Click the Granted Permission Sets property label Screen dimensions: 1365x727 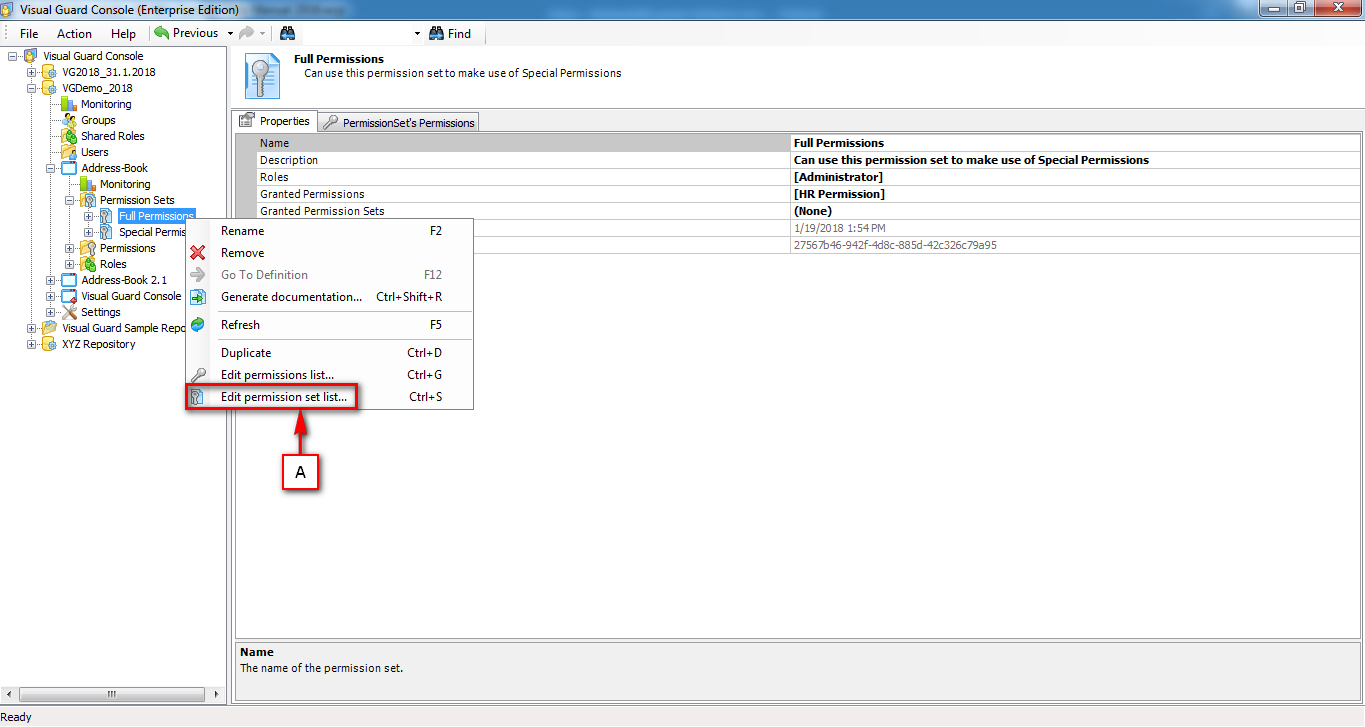point(322,211)
